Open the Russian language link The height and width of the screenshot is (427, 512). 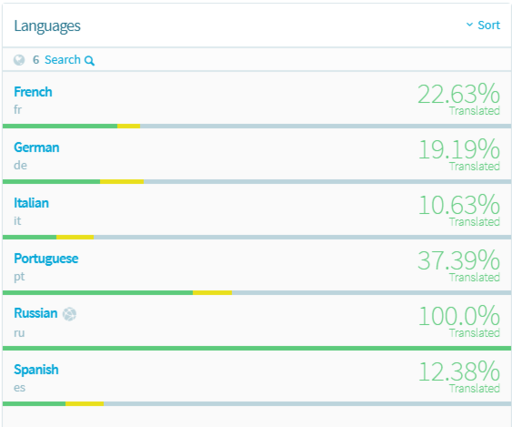(36, 314)
